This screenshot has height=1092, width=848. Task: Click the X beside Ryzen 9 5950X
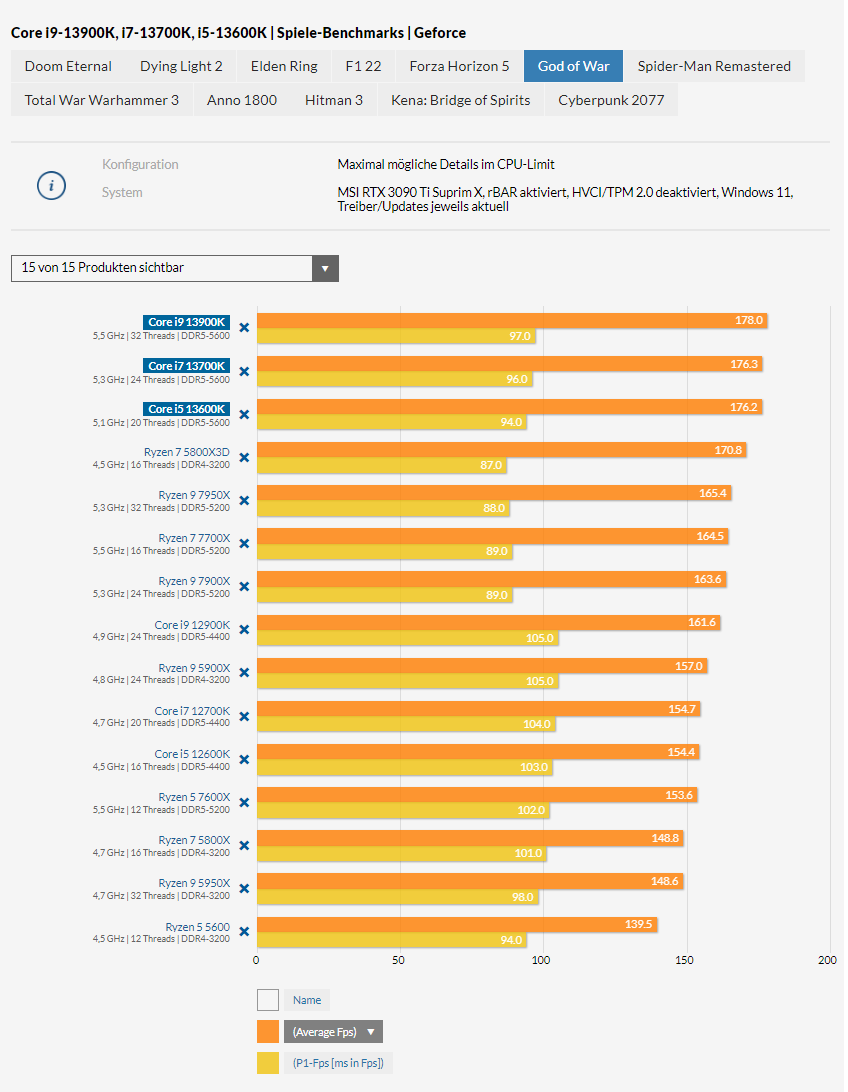coord(244,889)
